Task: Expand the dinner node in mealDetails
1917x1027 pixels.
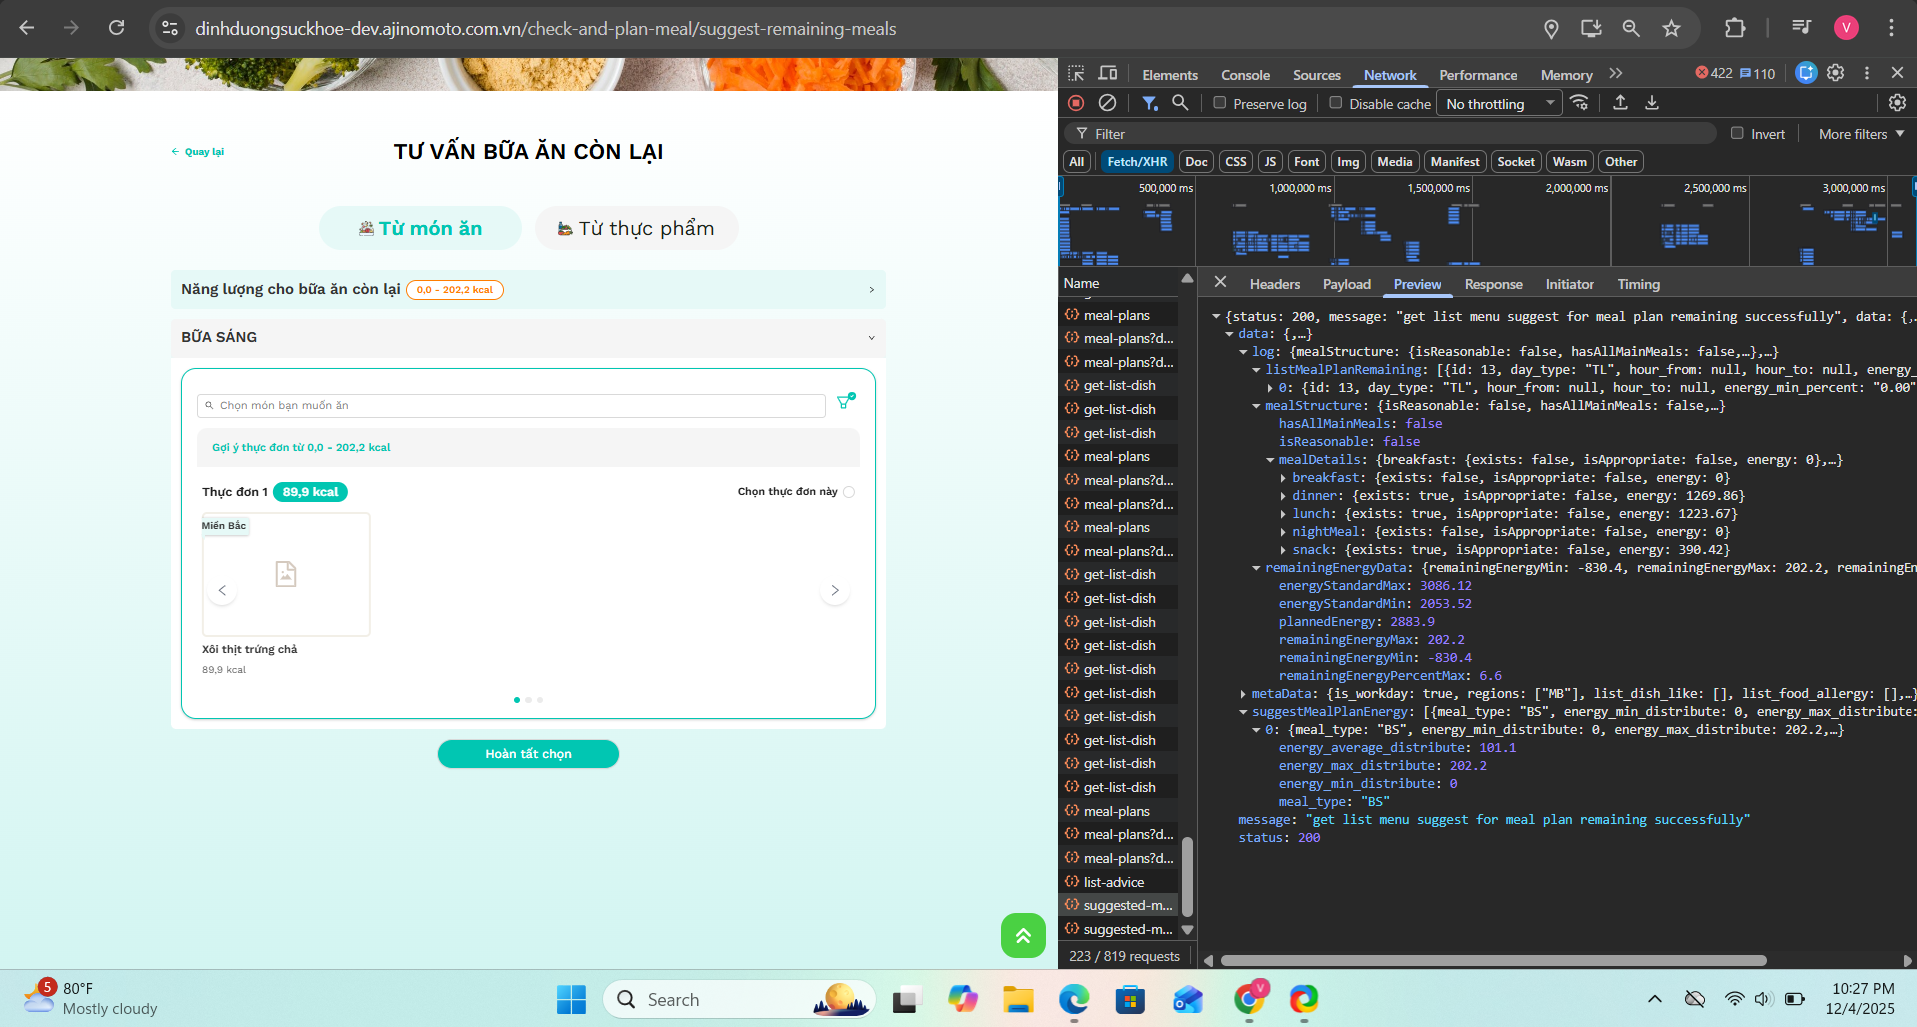Action: [x=1284, y=496]
